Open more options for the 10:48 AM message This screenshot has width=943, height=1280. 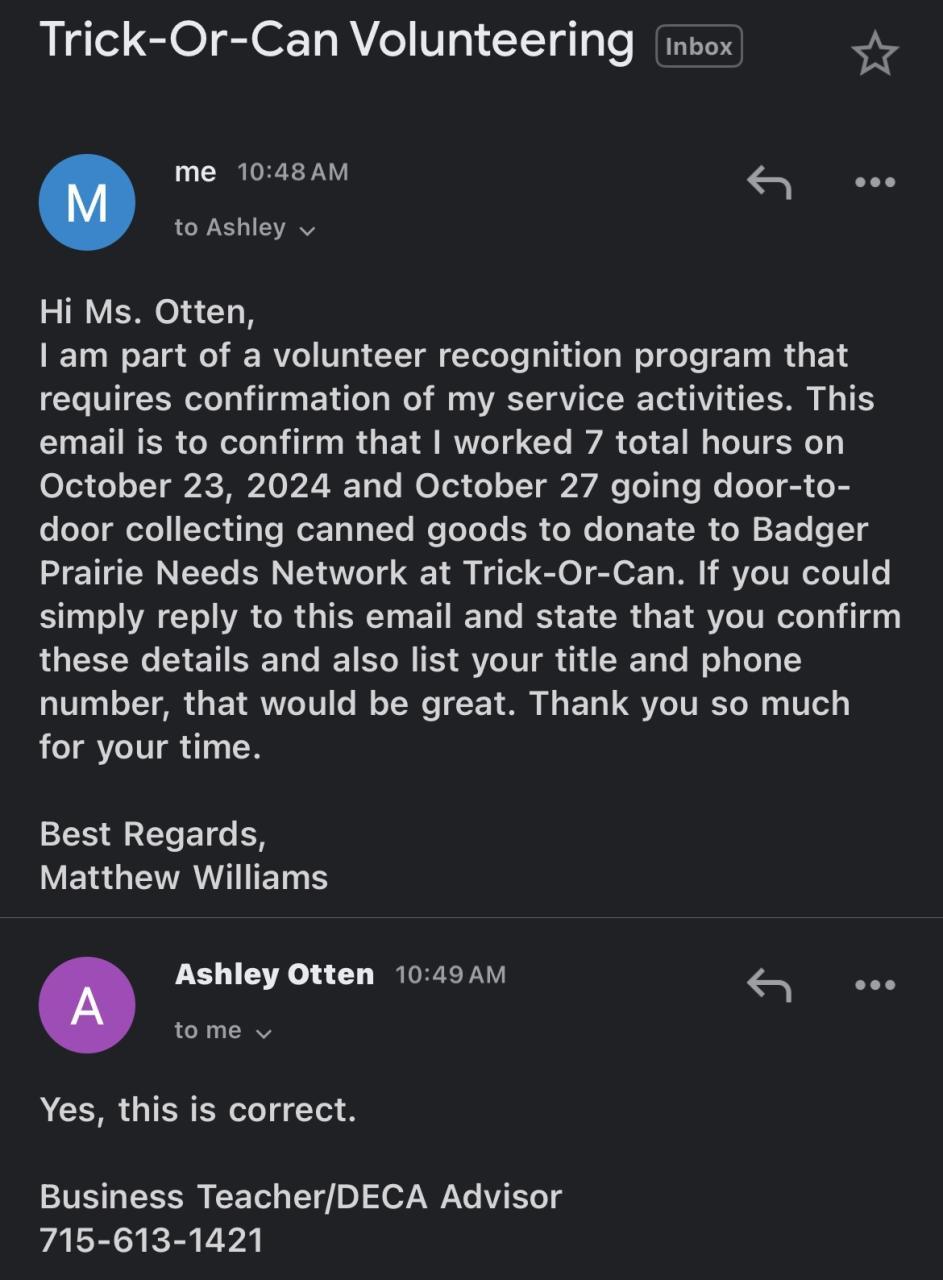tap(875, 183)
